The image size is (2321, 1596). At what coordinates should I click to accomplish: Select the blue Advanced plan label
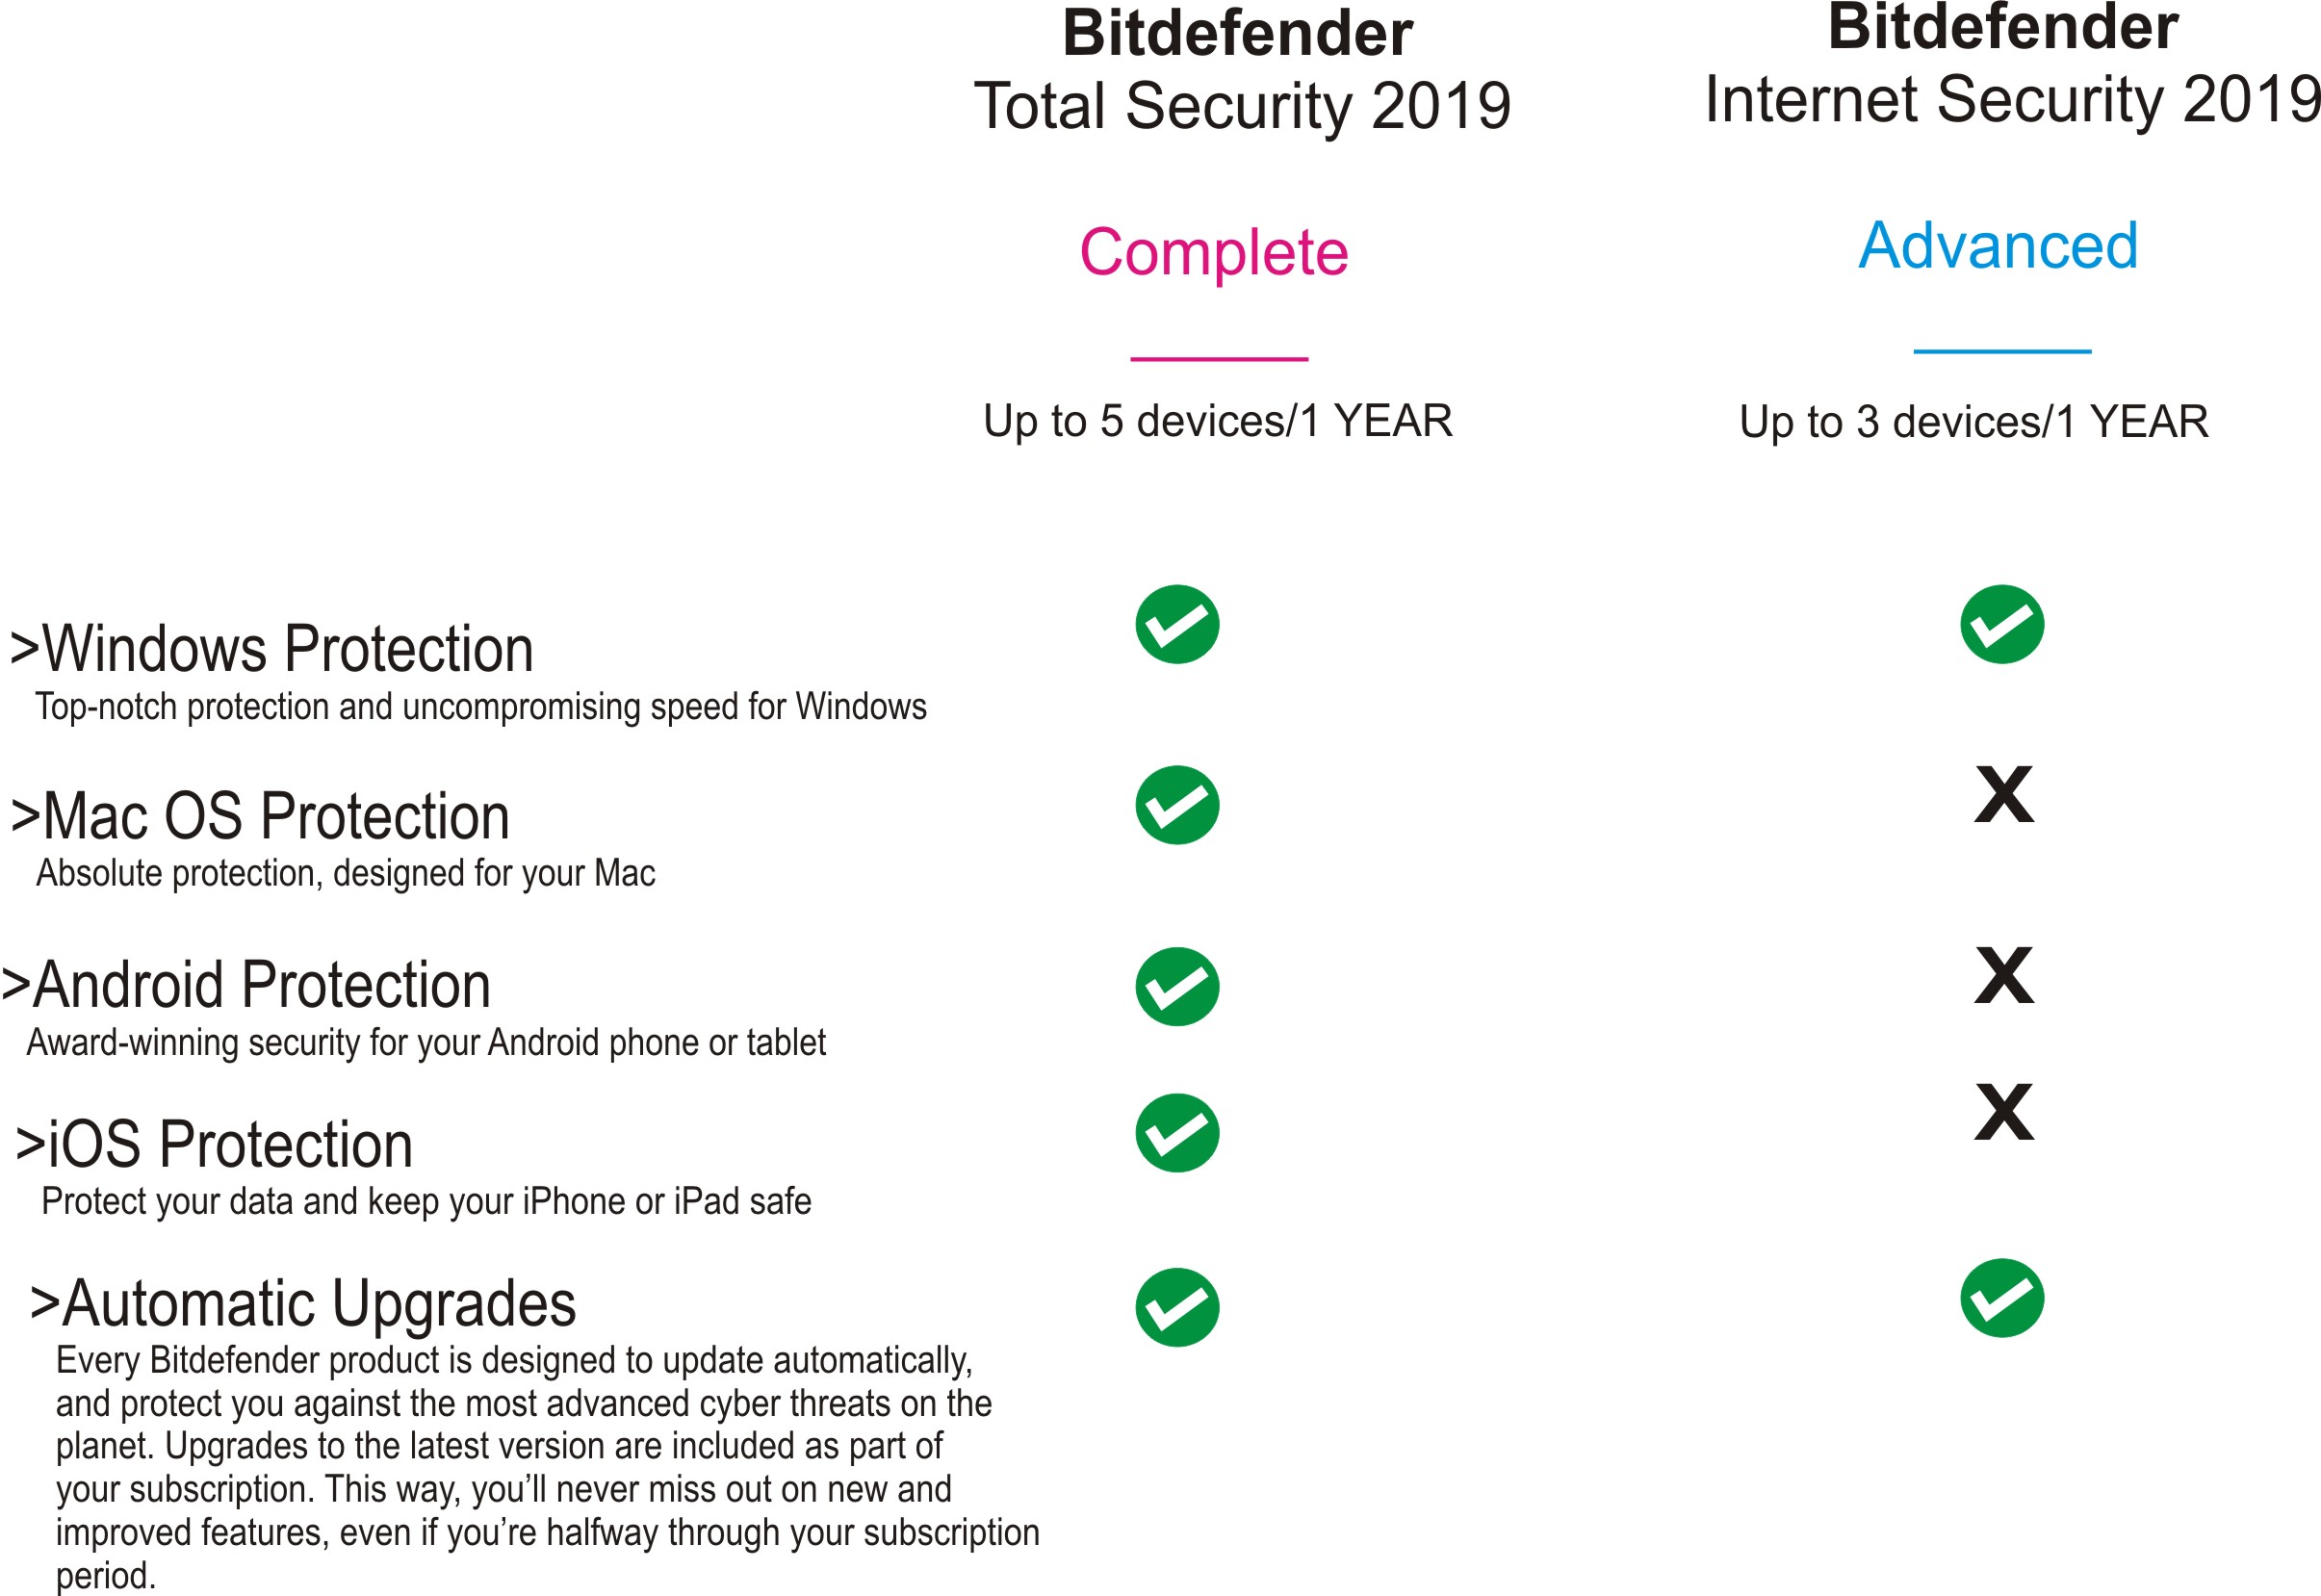tap(1998, 245)
